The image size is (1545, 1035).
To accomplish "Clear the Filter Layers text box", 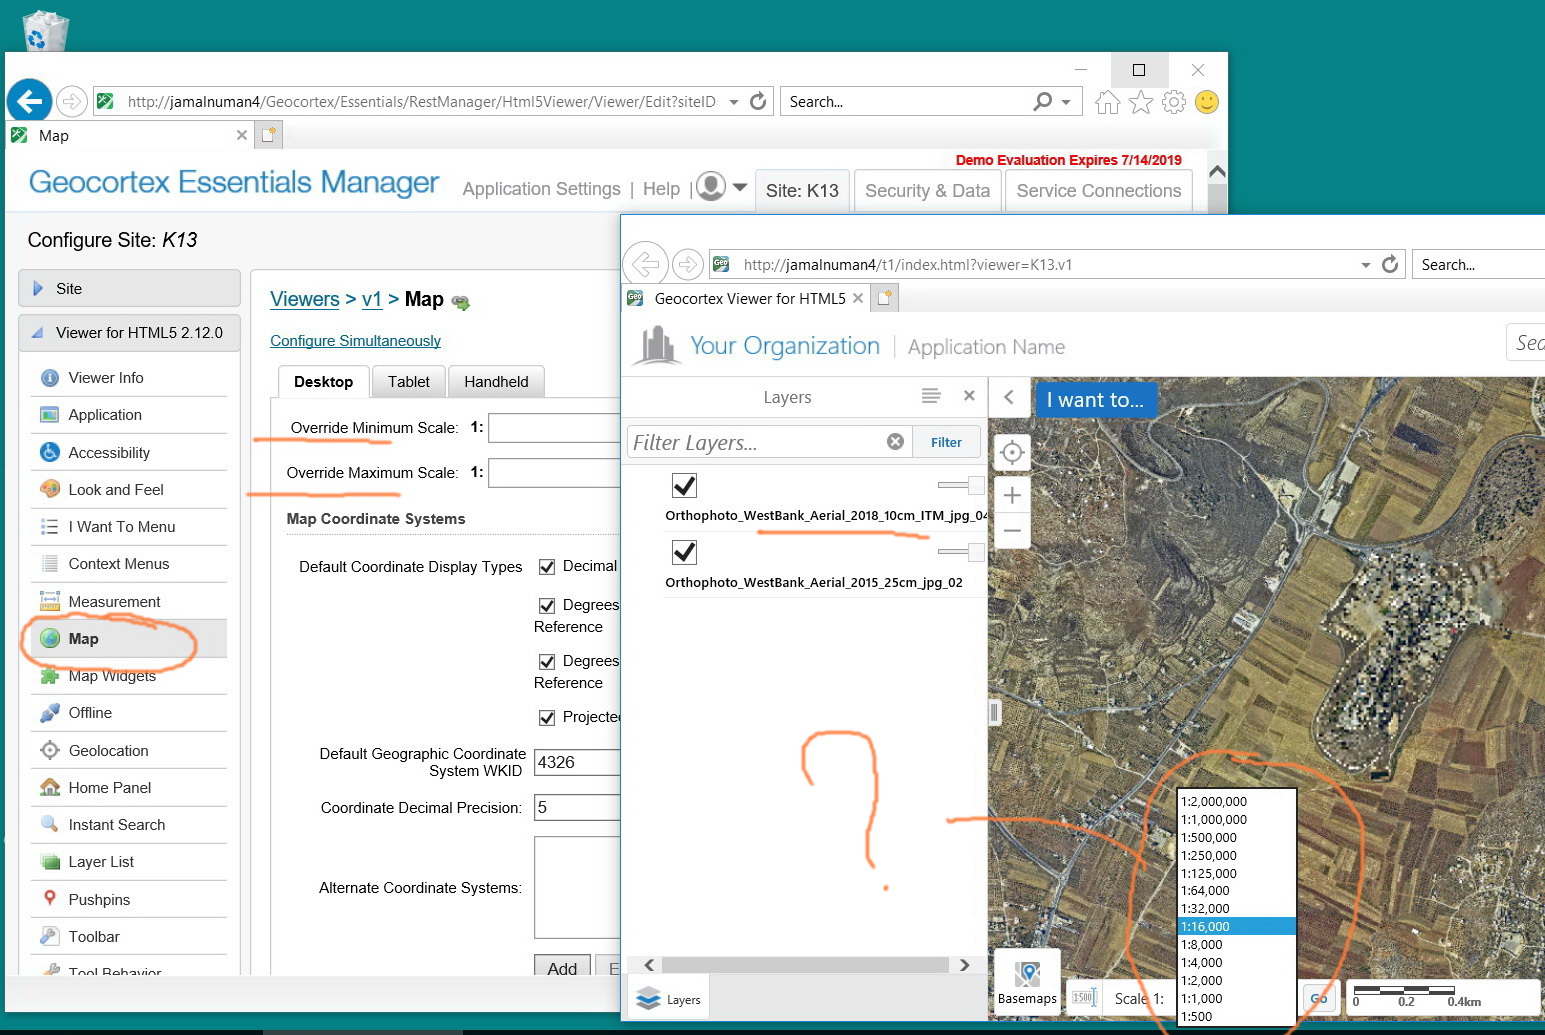I will pos(895,442).
